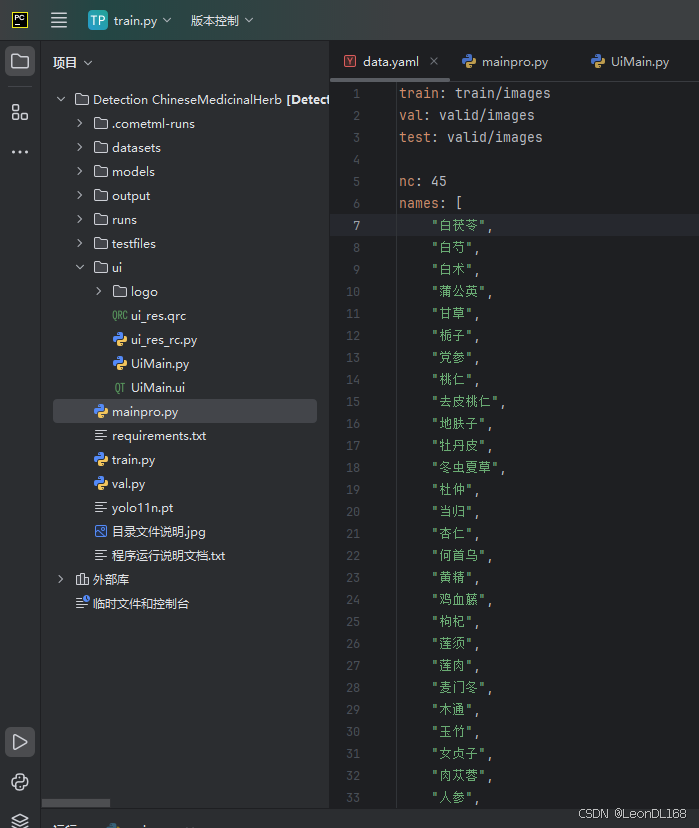Click the TP project badge icon
Image resolution: width=699 pixels, height=828 pixels.
click(x=98, y=21)
